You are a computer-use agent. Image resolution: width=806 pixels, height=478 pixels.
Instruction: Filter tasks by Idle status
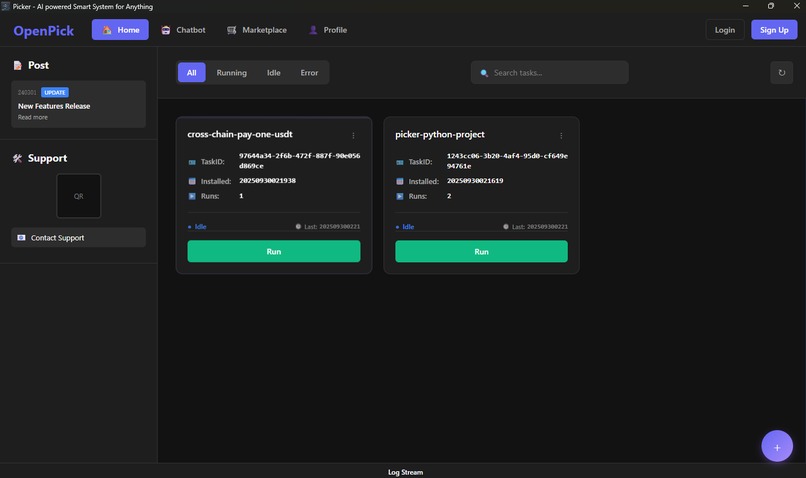tap(273, 72)
